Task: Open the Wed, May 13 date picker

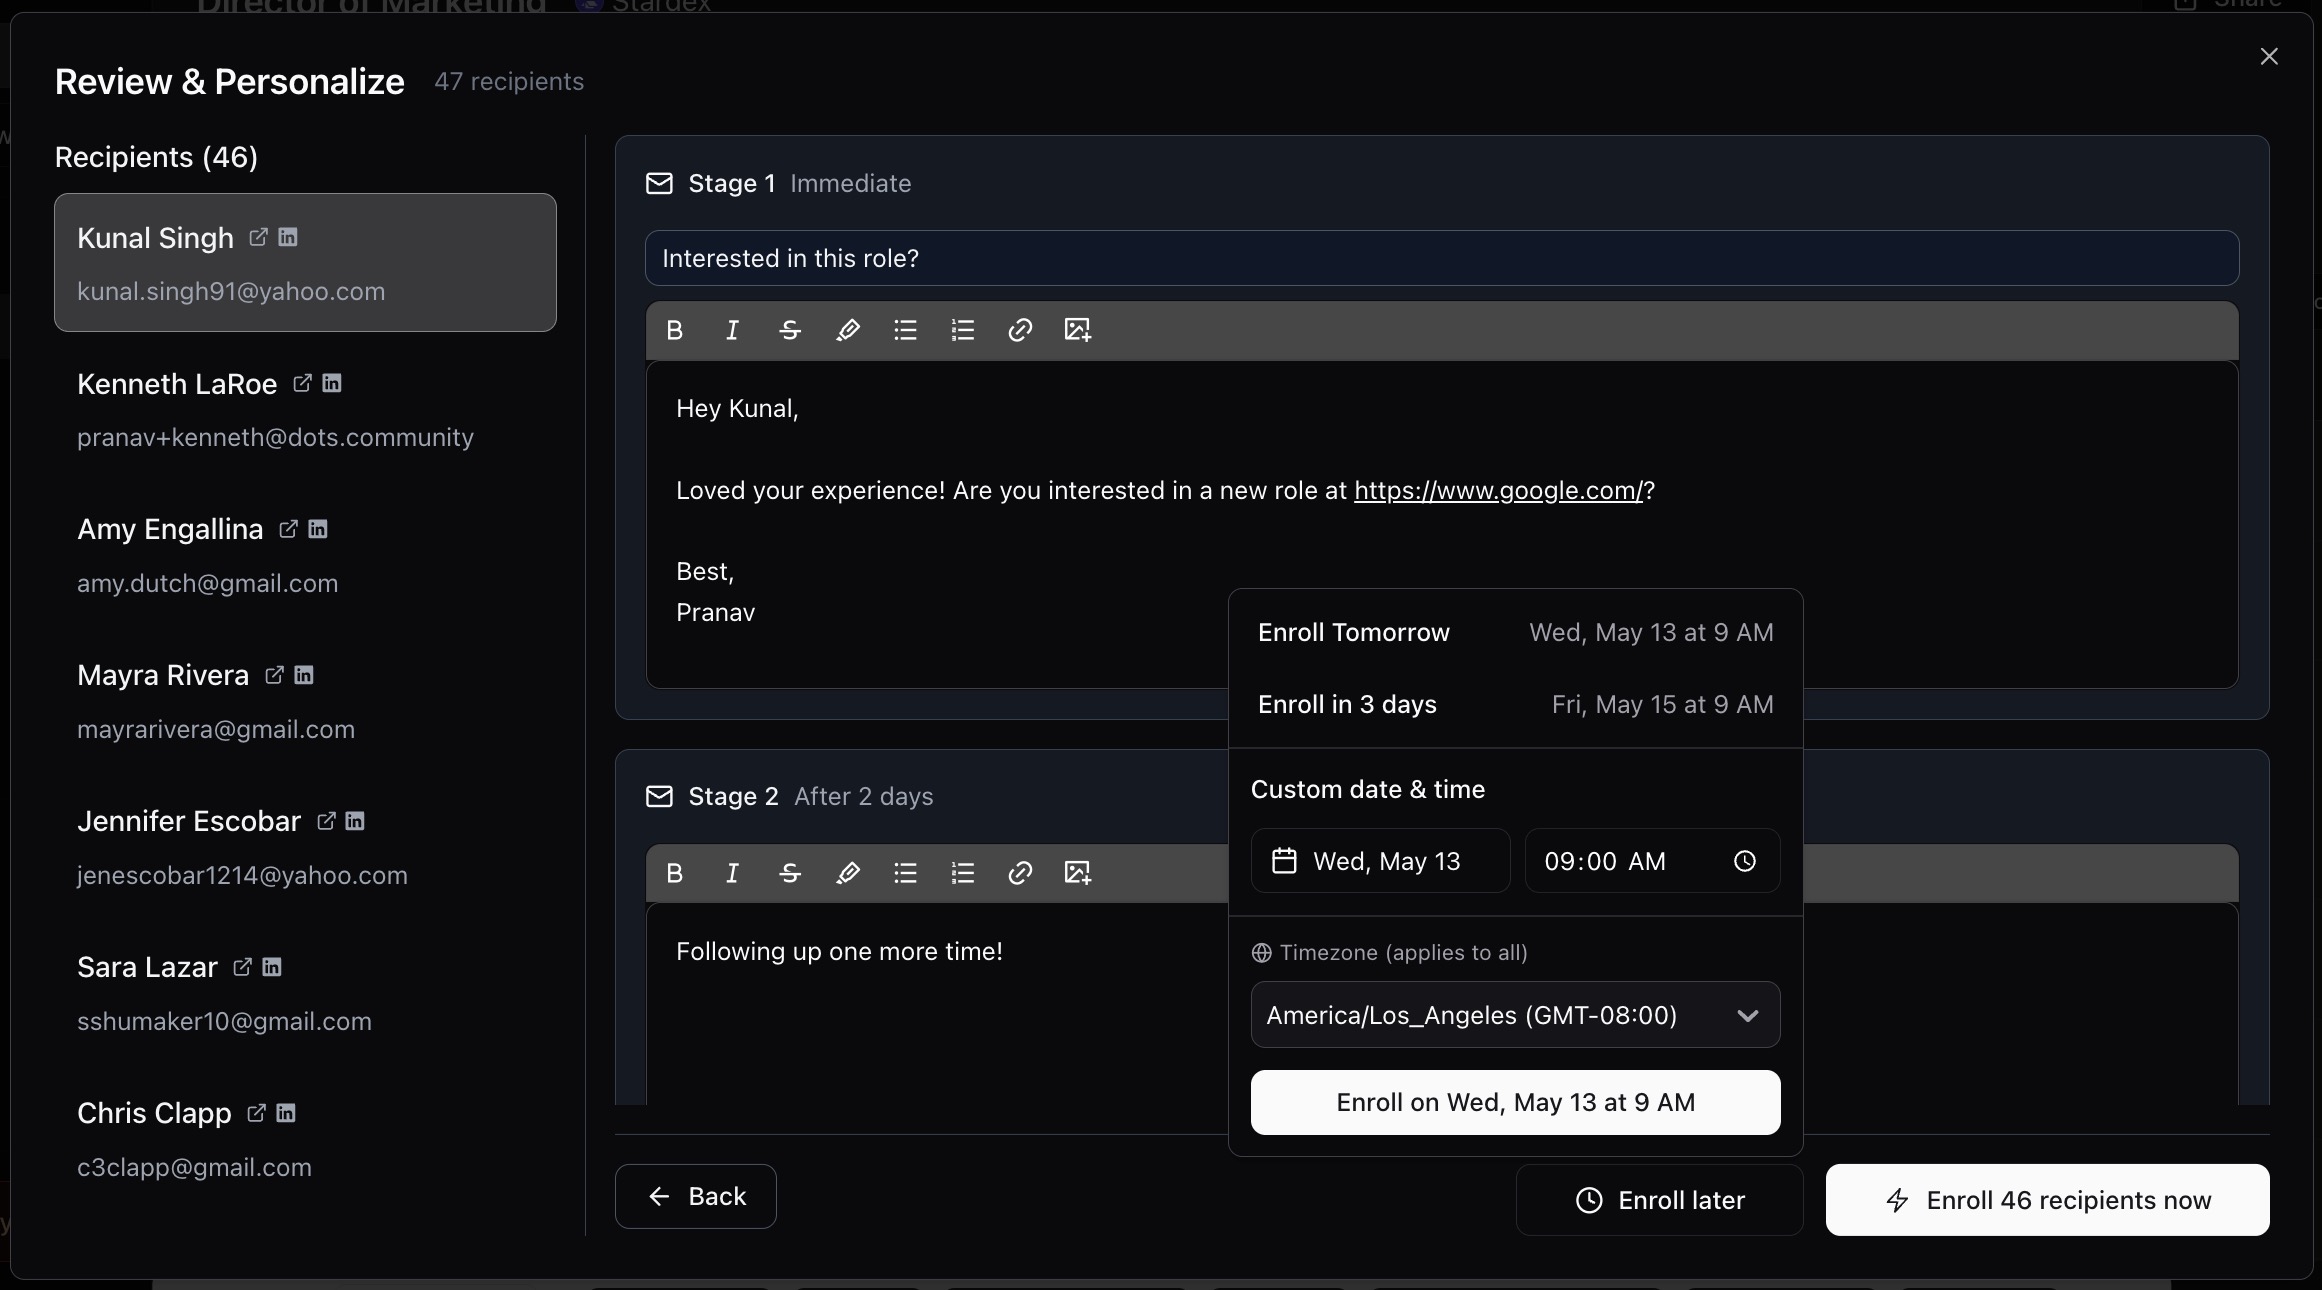Action: pos(1380,861)
